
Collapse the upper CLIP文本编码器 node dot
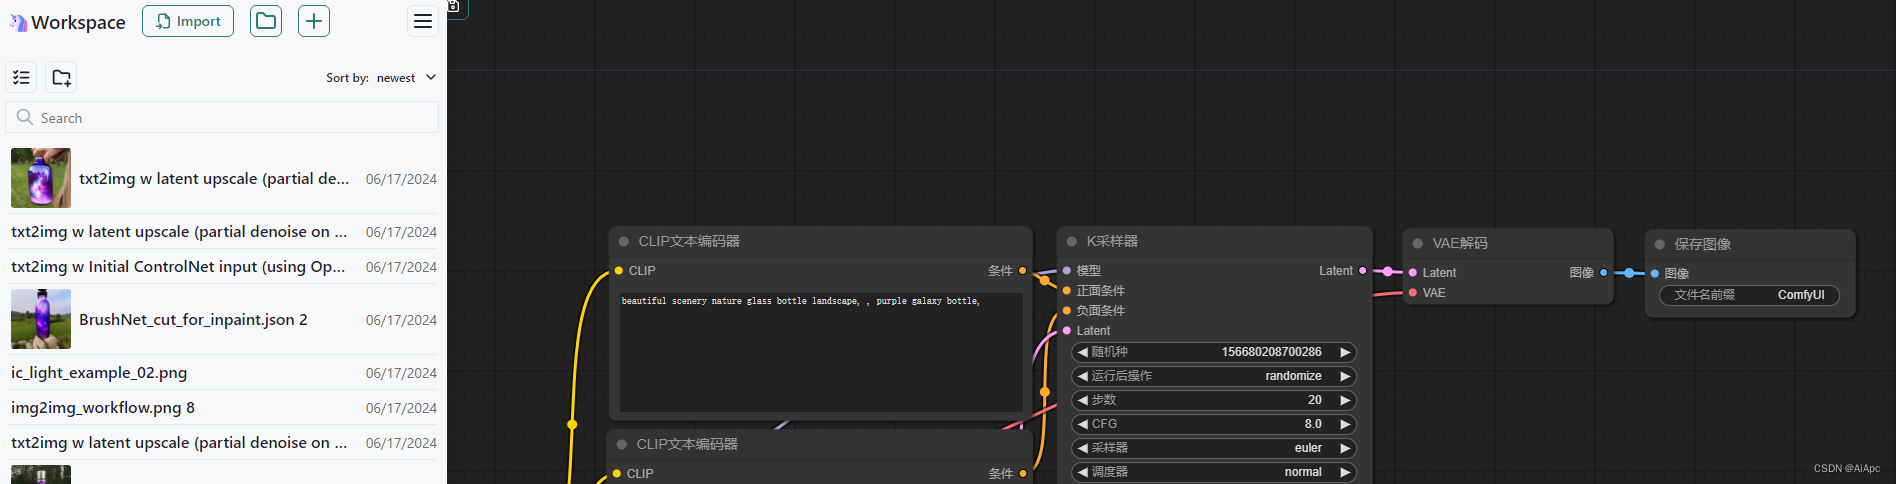point(624,241)
